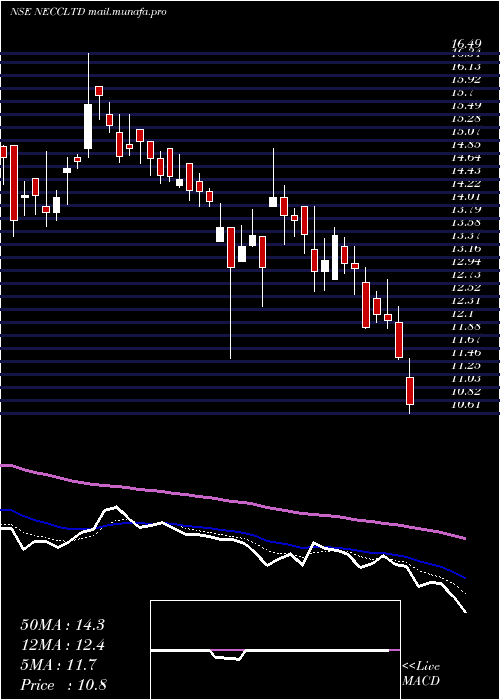500x700 pixels.
Task: Select the 16.13 price axis label
Action: pyautogui.click(x=466, y=67)
